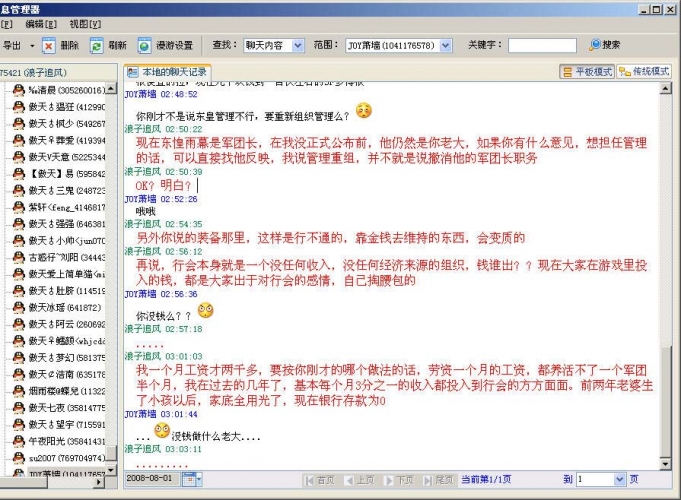Go to 上页 previous page
The width and height of the screenshot is (681, 500).
coord(358,480)
